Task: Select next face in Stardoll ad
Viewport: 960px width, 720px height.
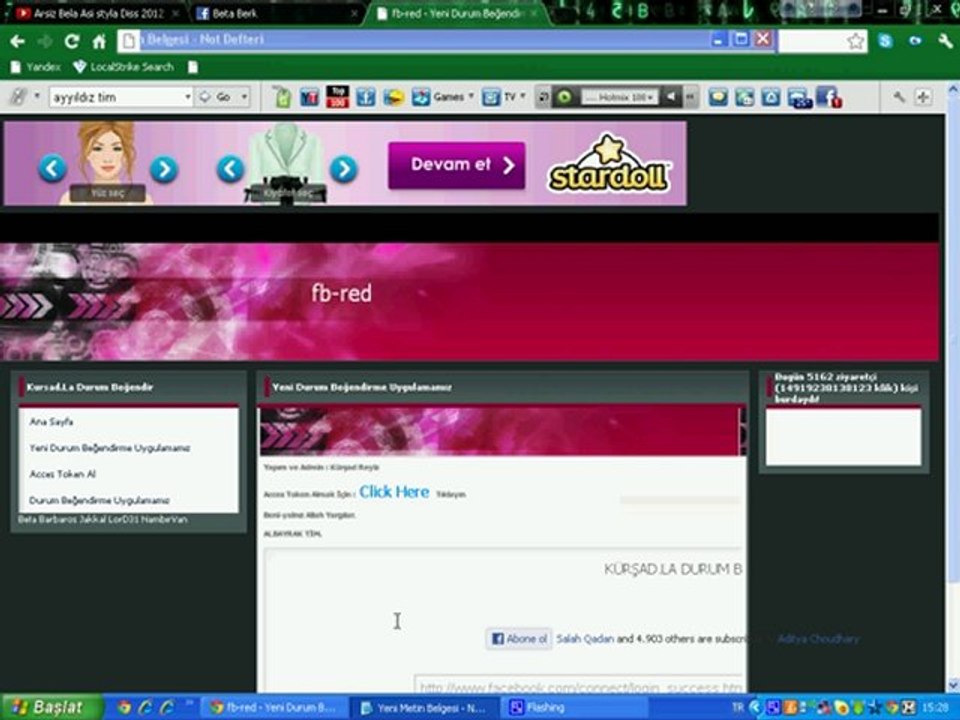Action: [x=164, y=170]
